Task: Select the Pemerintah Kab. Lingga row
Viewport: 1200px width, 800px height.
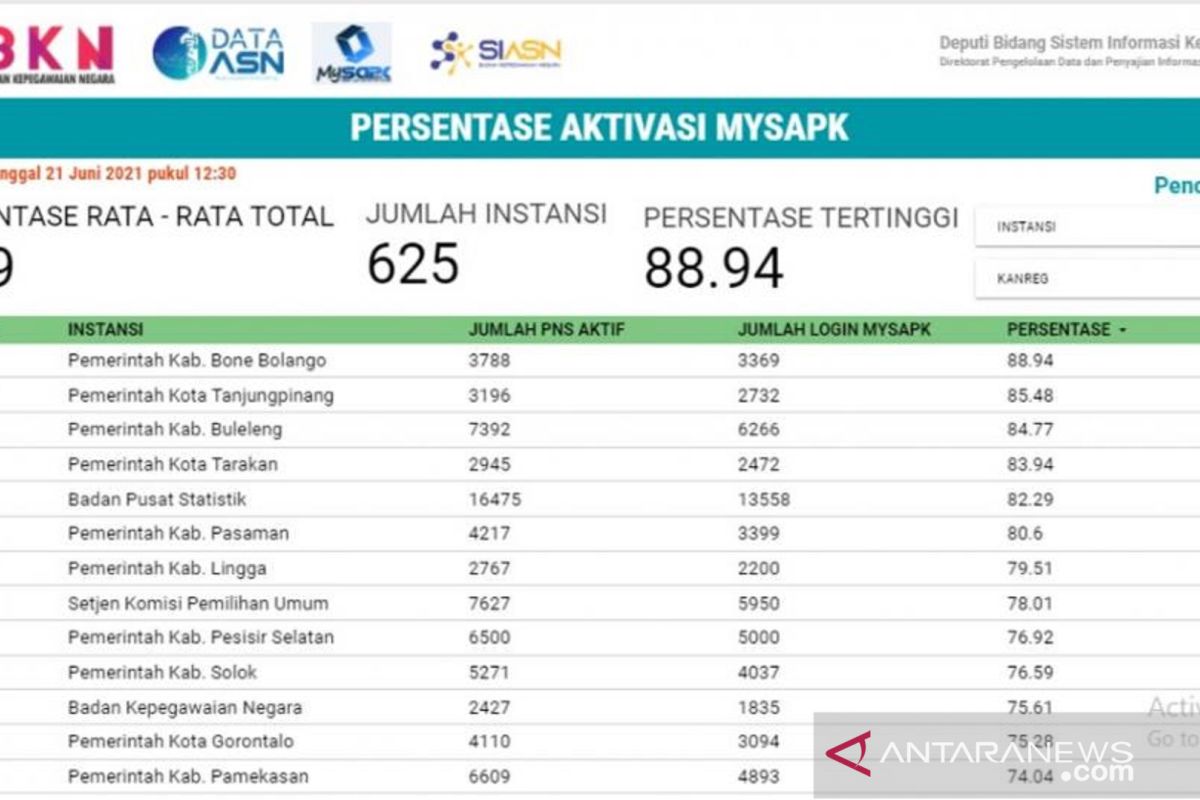Action: coord(600,568)
